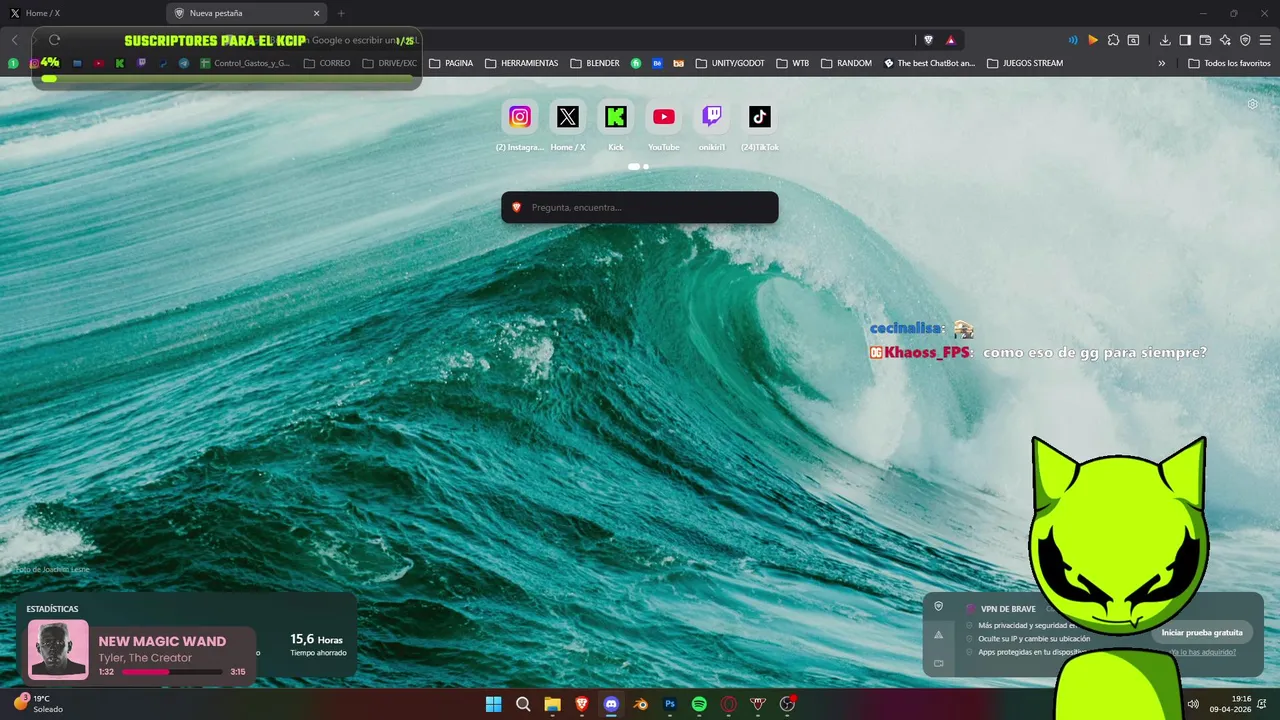Open a new tab with plus button
Viewport: 1280px width, 720px height.
(x=341, y=13)
